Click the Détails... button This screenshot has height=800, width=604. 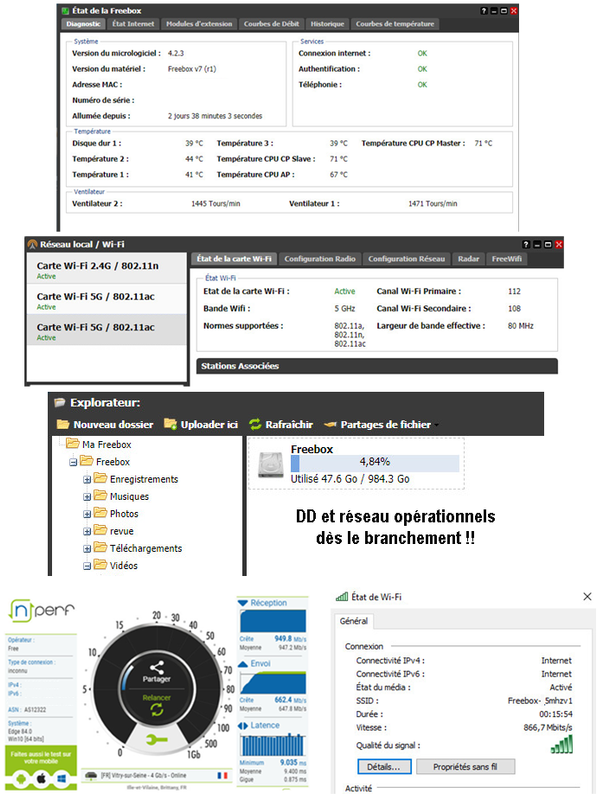click(x=384, y=767)
